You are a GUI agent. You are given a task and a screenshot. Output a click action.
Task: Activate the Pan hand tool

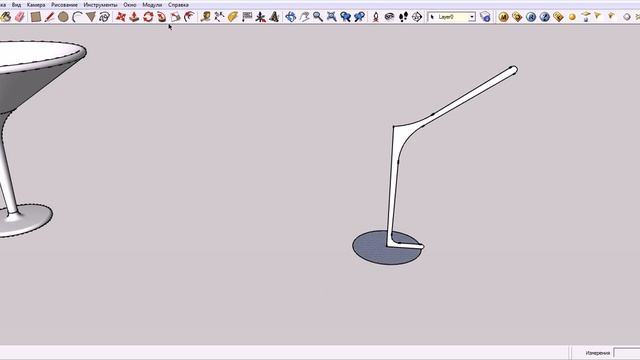(304, 17)
